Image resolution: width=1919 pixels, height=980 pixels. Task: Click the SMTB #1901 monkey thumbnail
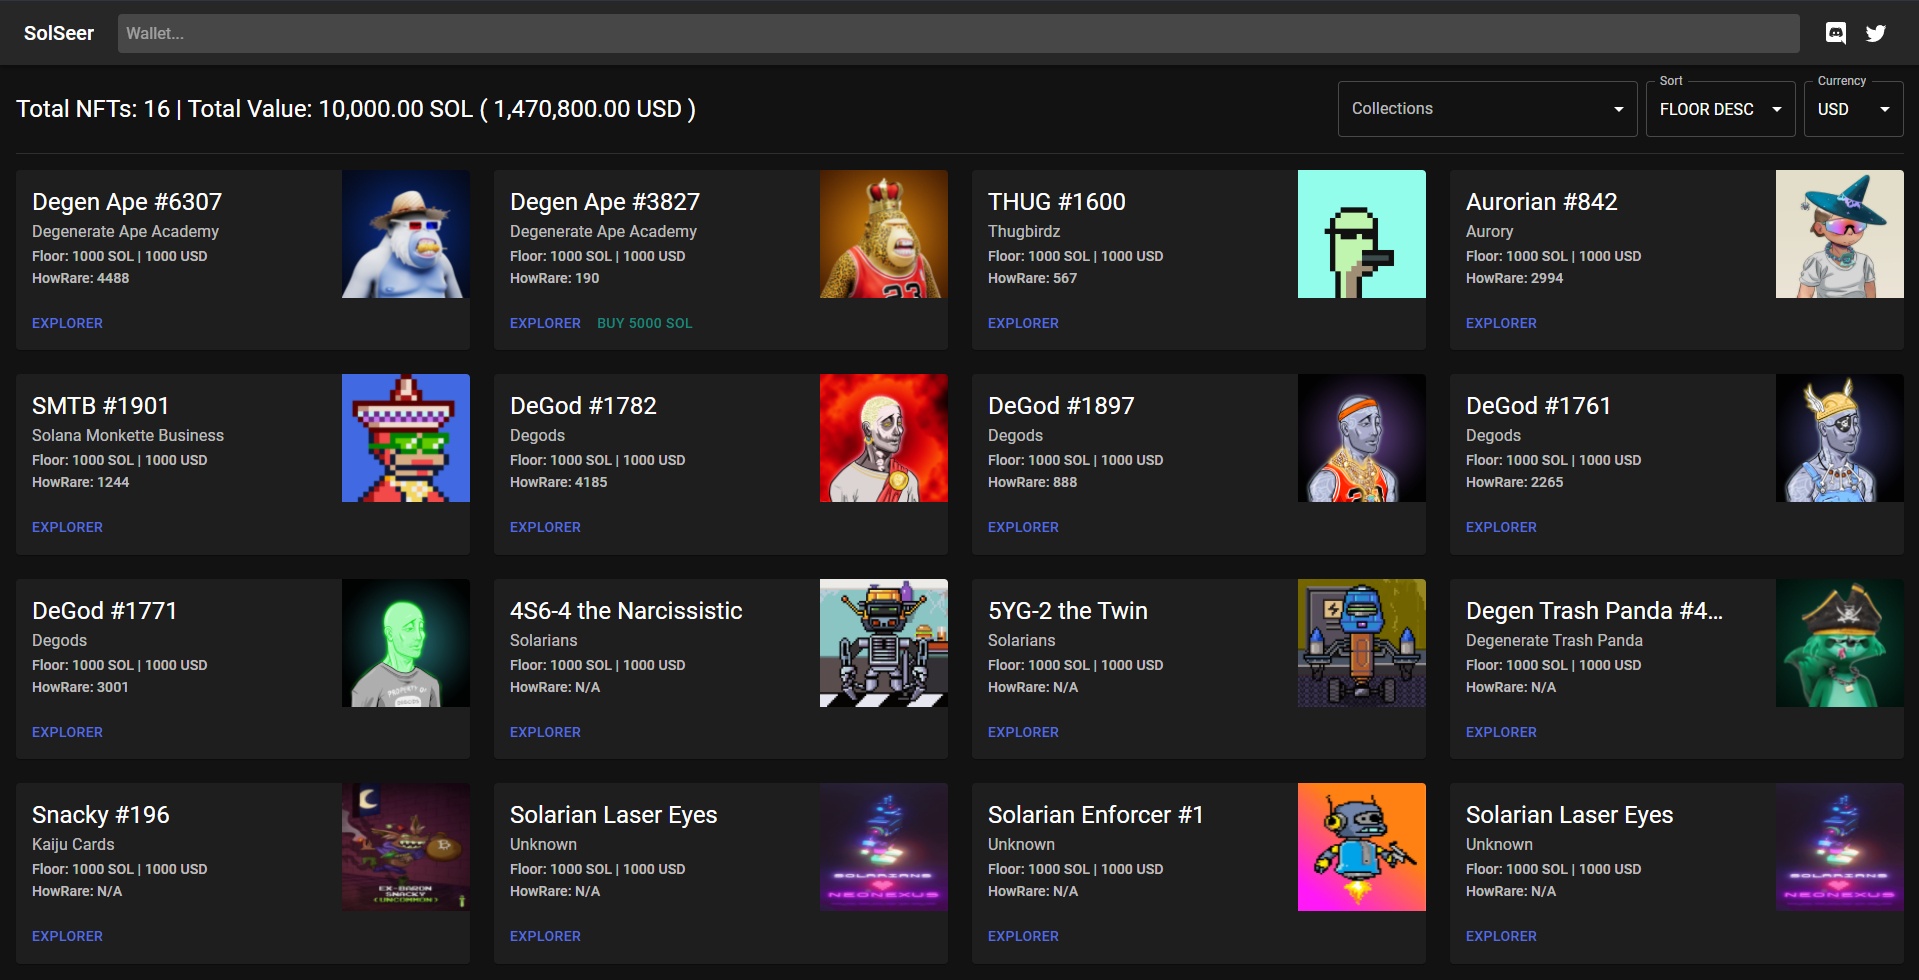tap(405, 438)
